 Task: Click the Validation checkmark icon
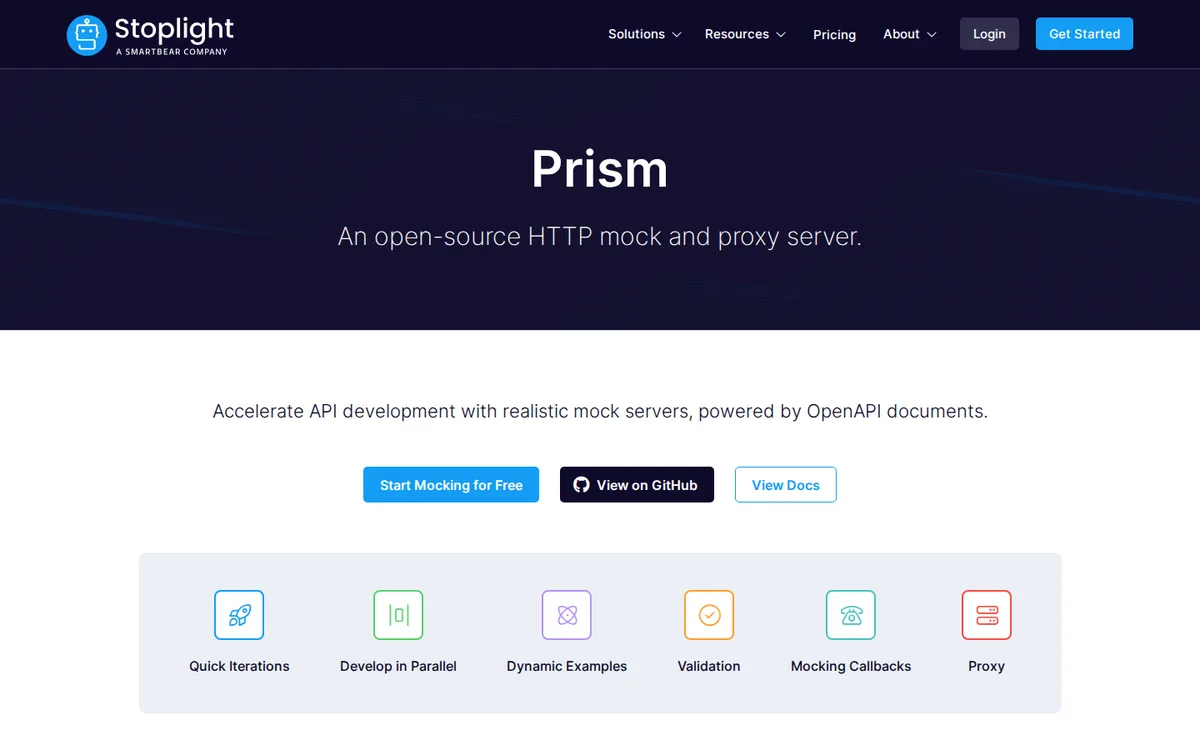(709, 615)
